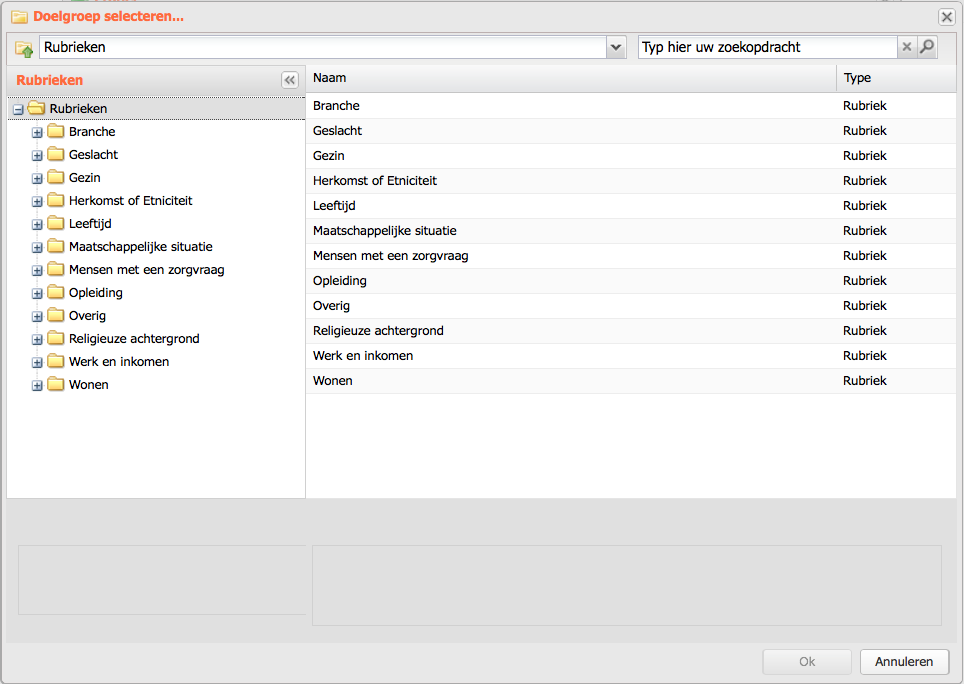Sort by the Naam column header
This screenshot has width=964, height=684.
[x=571, y=78]
